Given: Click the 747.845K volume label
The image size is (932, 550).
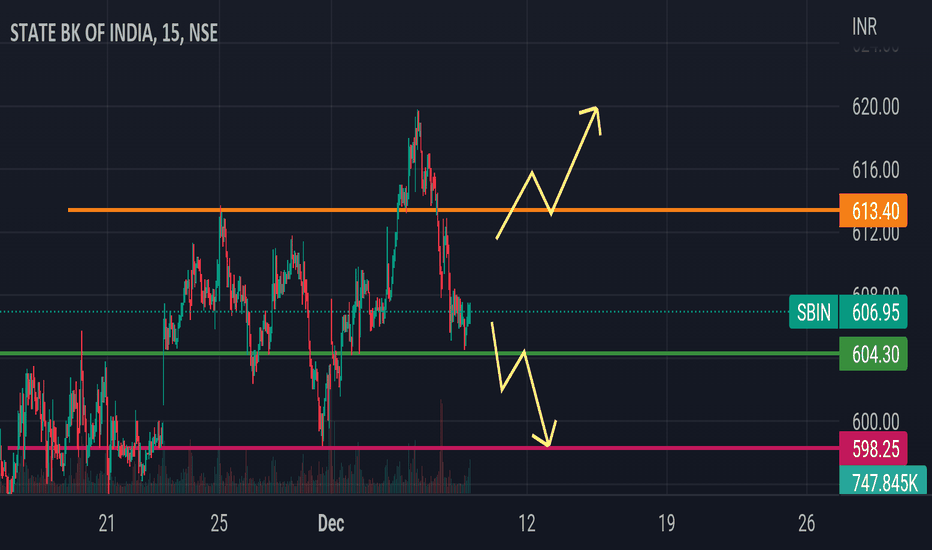Looking at the screenshot, I should (x=883, y=480).
